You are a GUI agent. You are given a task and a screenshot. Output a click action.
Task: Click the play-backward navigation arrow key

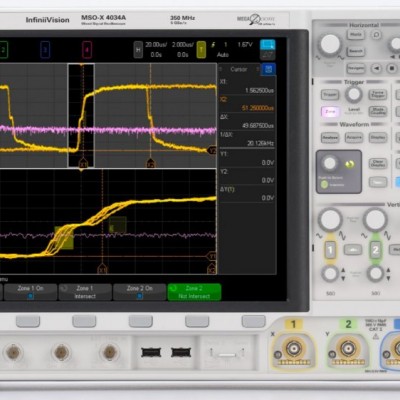(x=376, y=69)
